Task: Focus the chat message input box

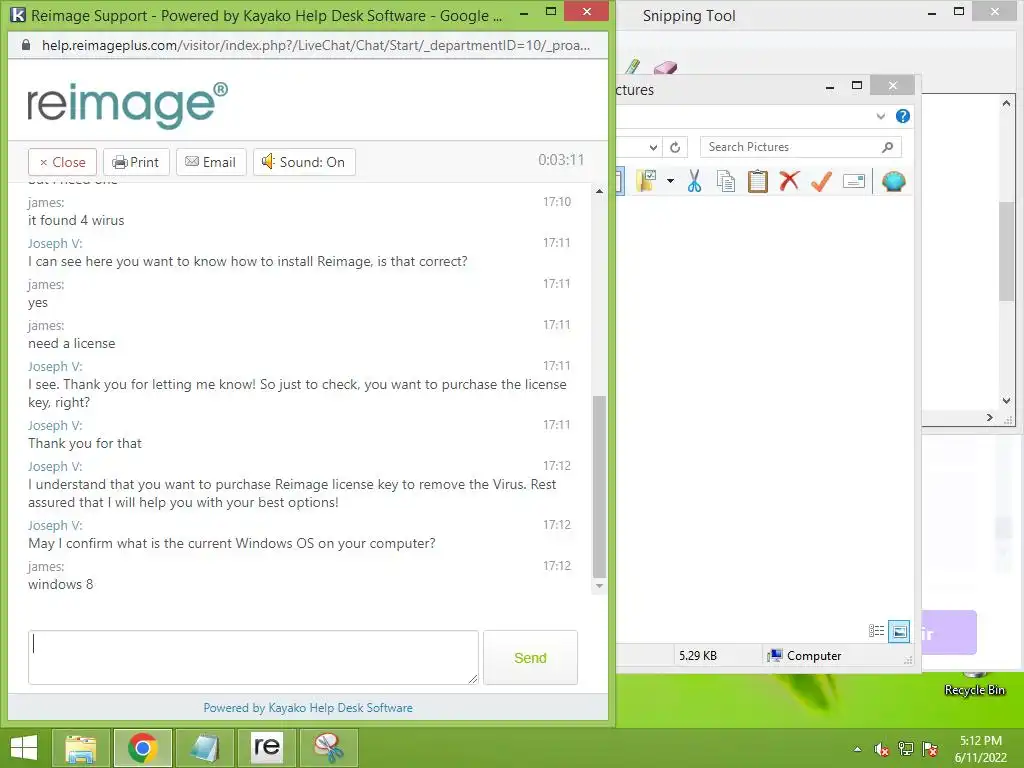Action: coord(253,658)
